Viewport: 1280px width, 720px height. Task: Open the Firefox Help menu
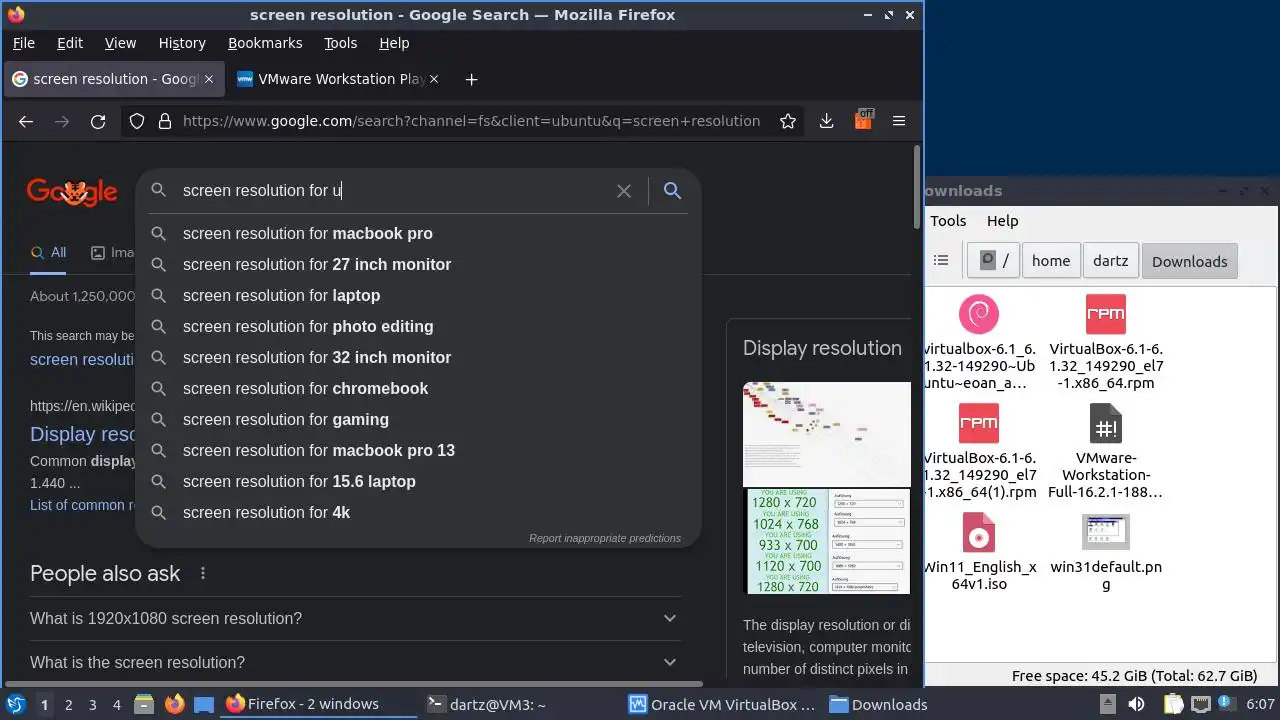pyautogui.click(x=394, y=43)
